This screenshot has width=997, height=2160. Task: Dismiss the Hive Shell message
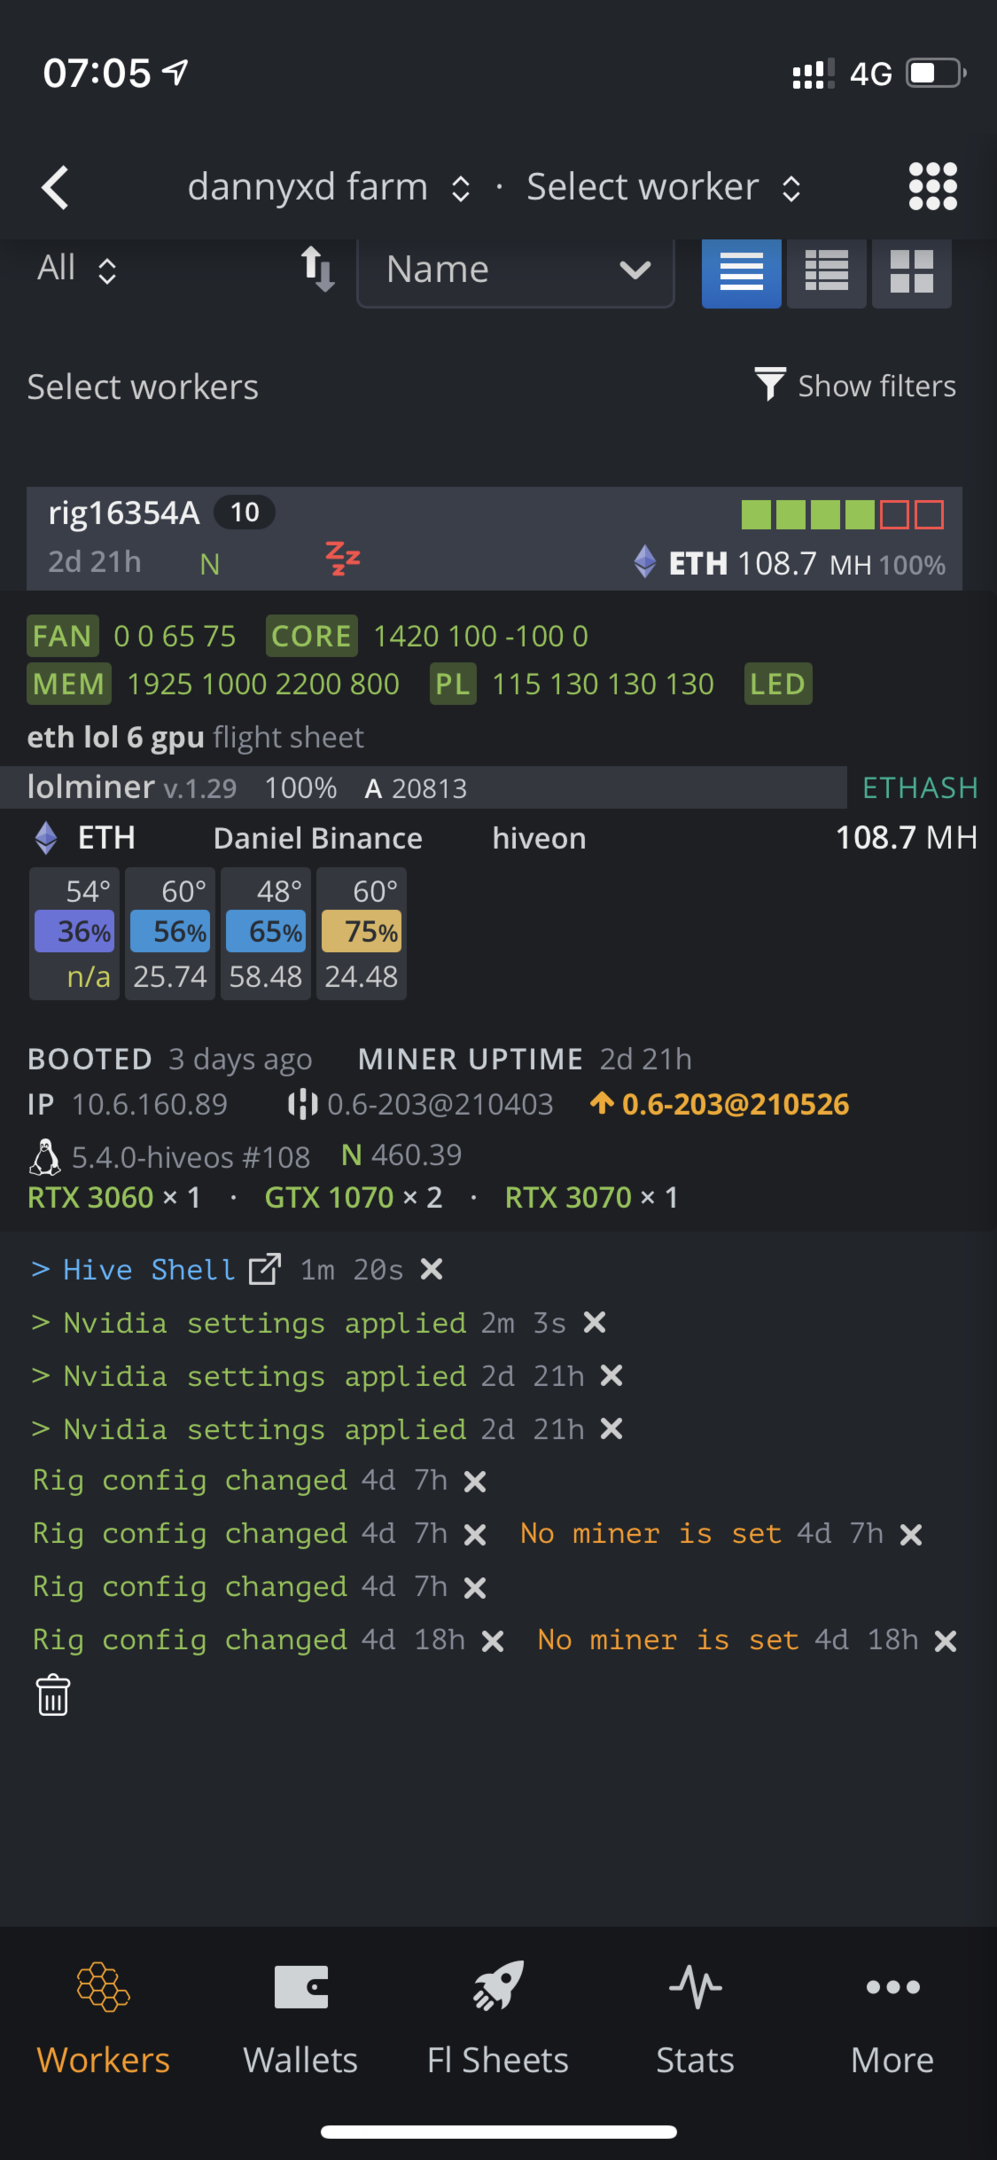[431, 1269]
